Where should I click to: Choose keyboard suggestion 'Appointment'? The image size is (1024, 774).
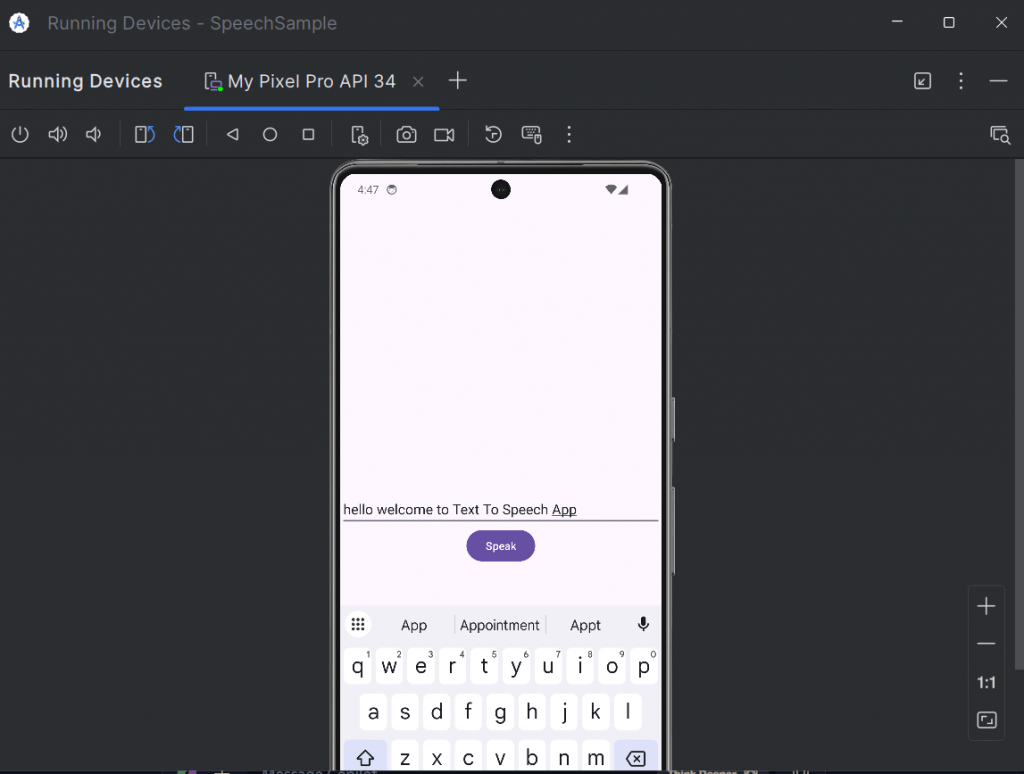coord(500,625)
